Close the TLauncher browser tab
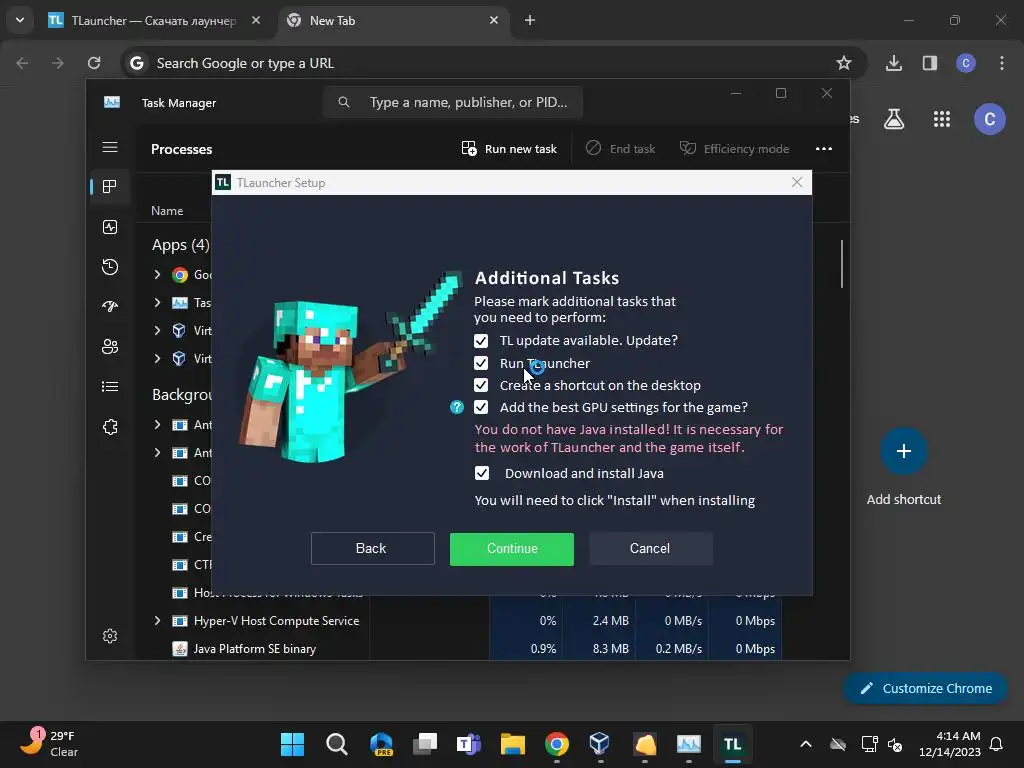The width and height of the screenshot is (1024, 768). pyautogui.click(x=256, y=20)
